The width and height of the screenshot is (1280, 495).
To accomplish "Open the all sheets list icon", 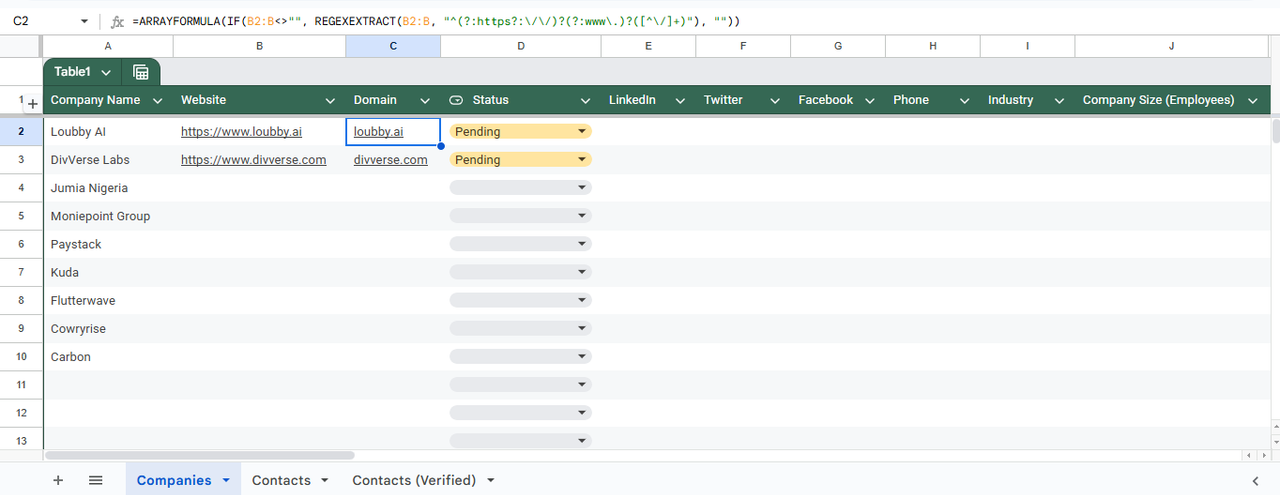I will point(96,480).
